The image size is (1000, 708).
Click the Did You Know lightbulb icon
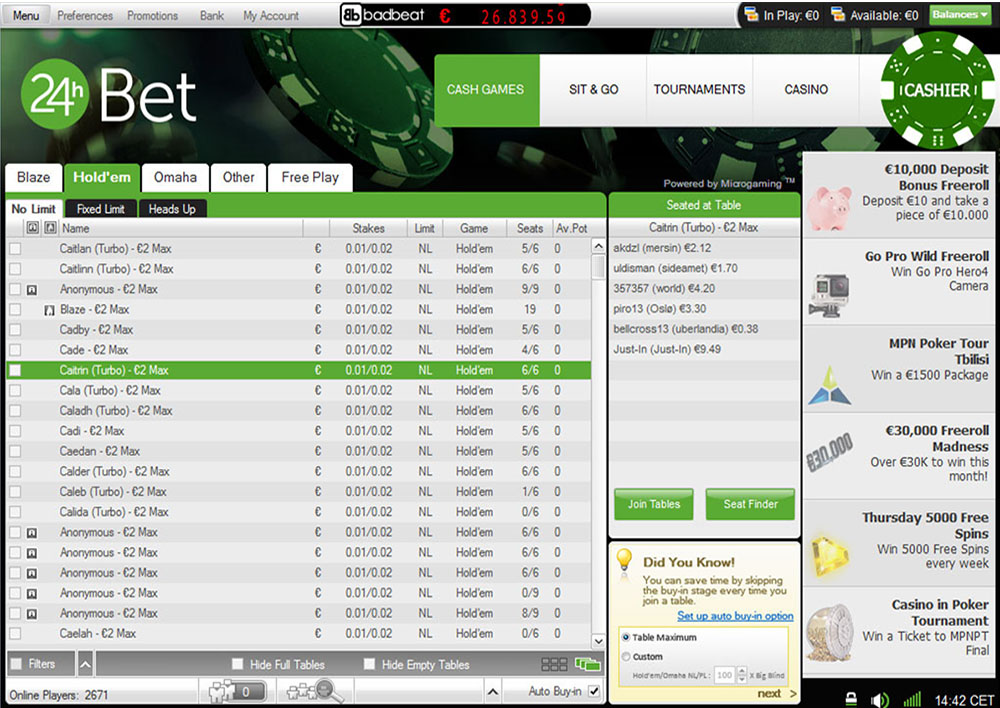624,561
